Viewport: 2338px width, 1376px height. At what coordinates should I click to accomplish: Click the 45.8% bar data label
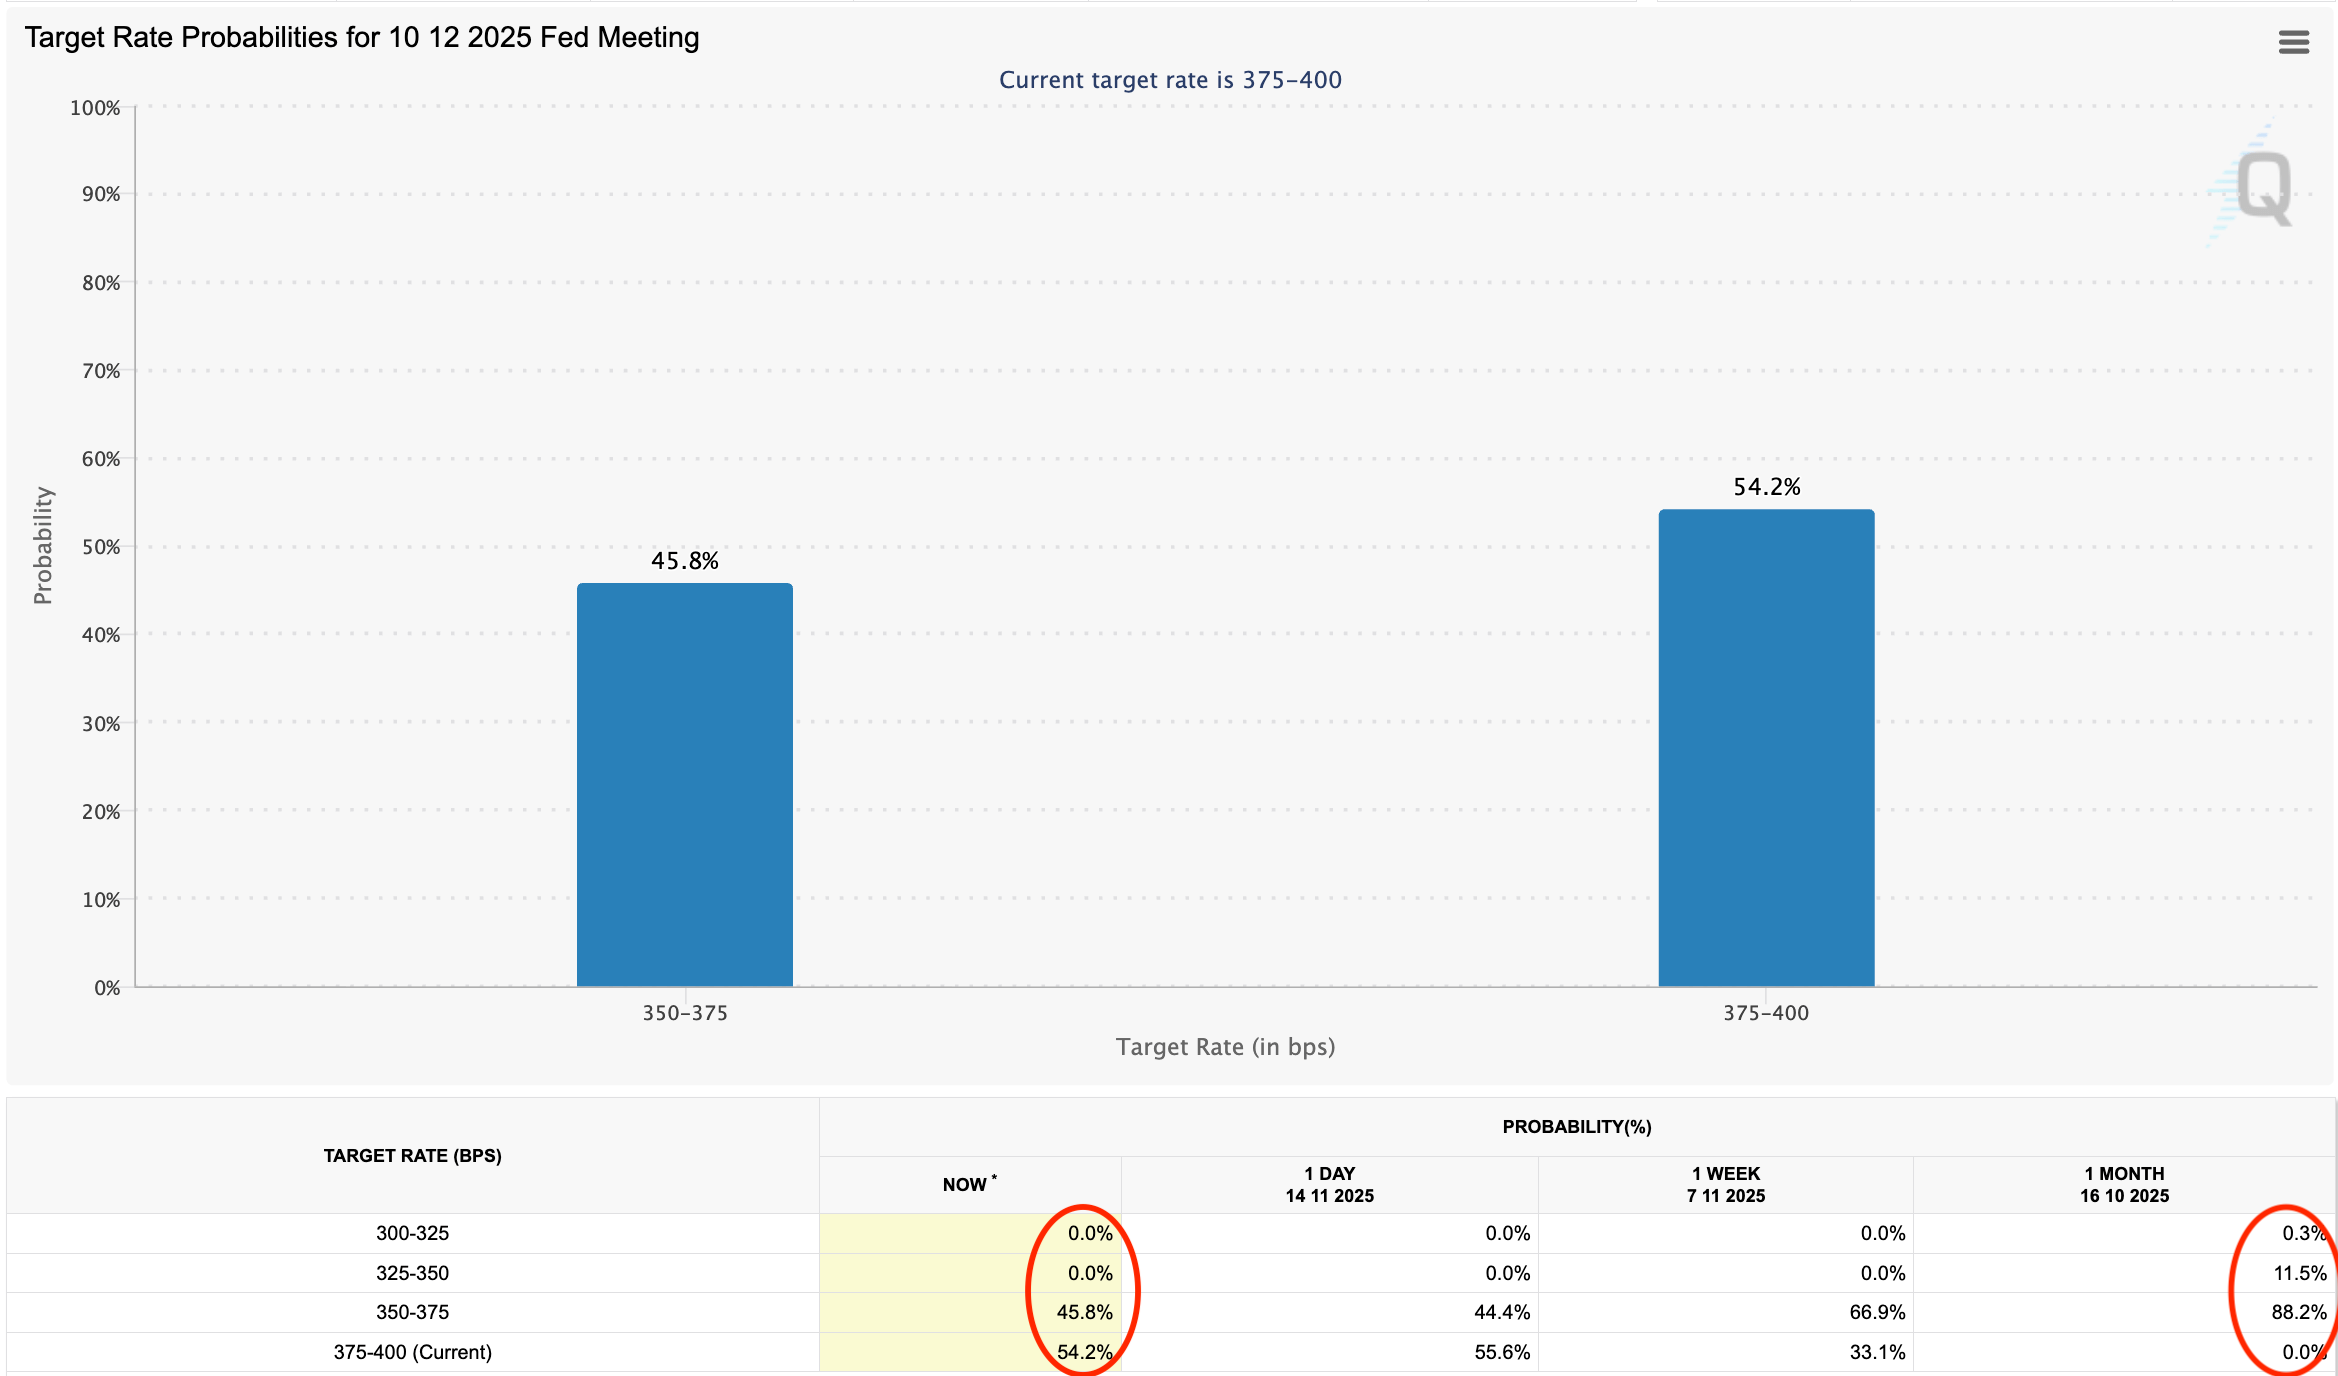tap(685, 561)
